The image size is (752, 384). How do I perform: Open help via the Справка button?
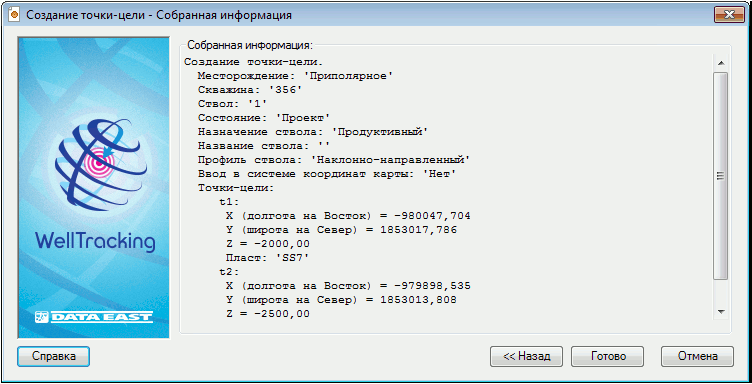(x=53, y=356)
